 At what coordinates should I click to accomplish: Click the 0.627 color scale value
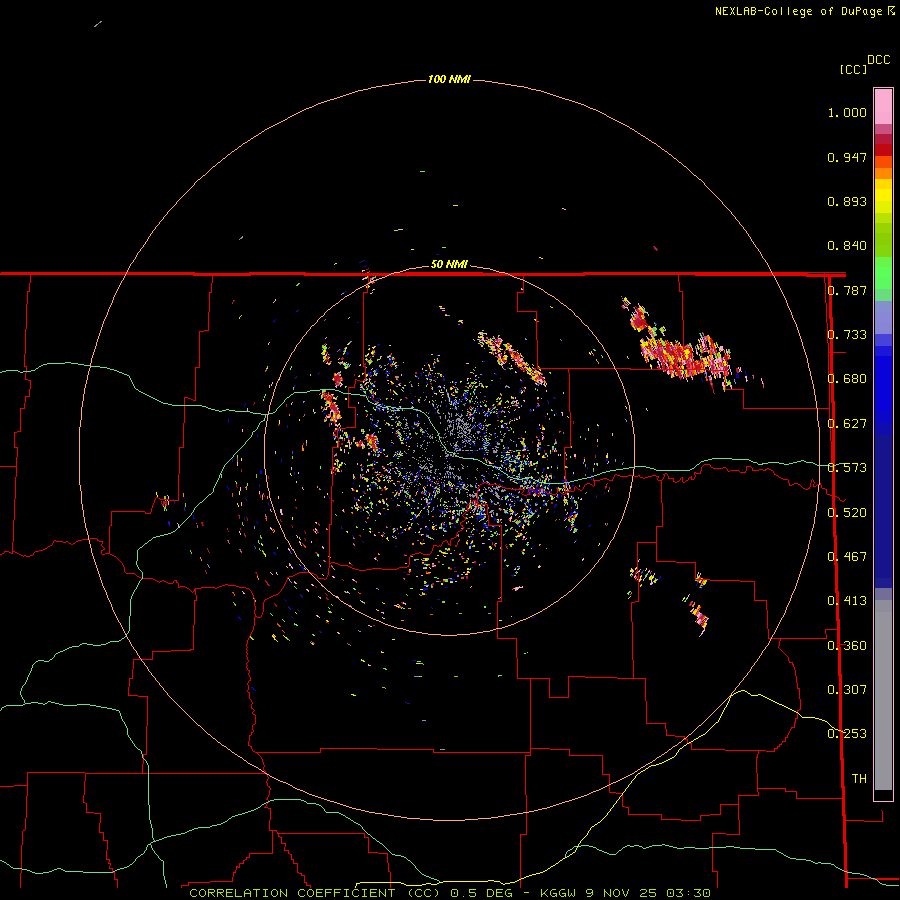(x=847, y=424)
